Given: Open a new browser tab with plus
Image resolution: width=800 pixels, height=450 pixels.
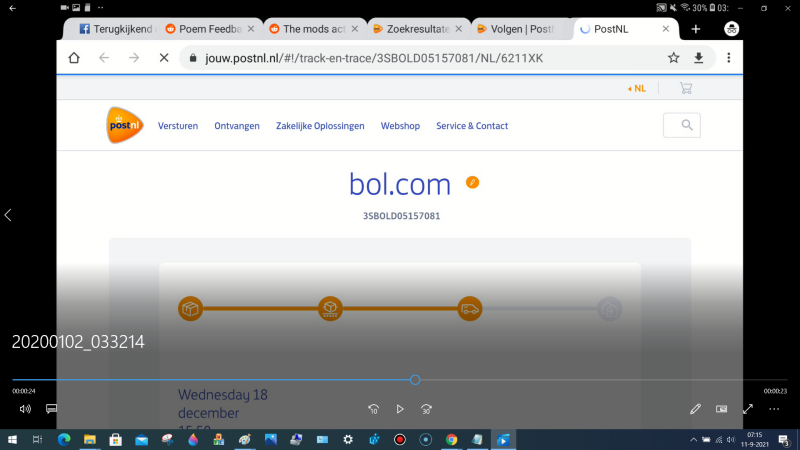Looking at the screenshot, I should [695, 29].
